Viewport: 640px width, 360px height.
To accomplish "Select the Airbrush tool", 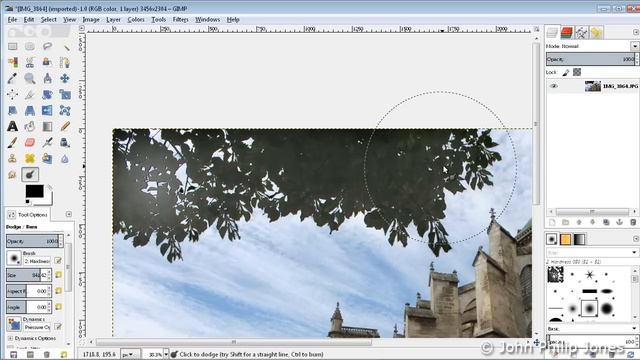I will point(47,142).
